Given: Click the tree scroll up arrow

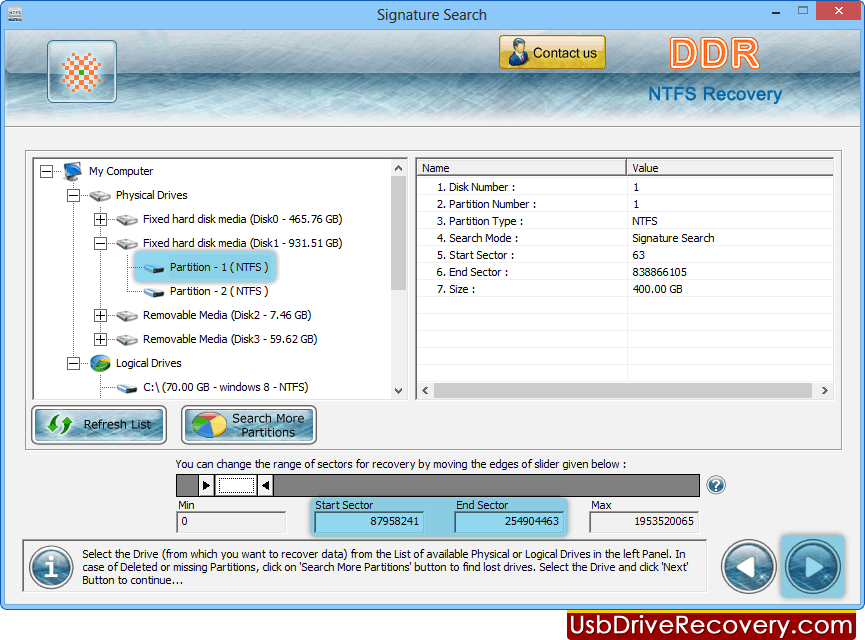Looking at the screenshot, I should pos(398,168).
